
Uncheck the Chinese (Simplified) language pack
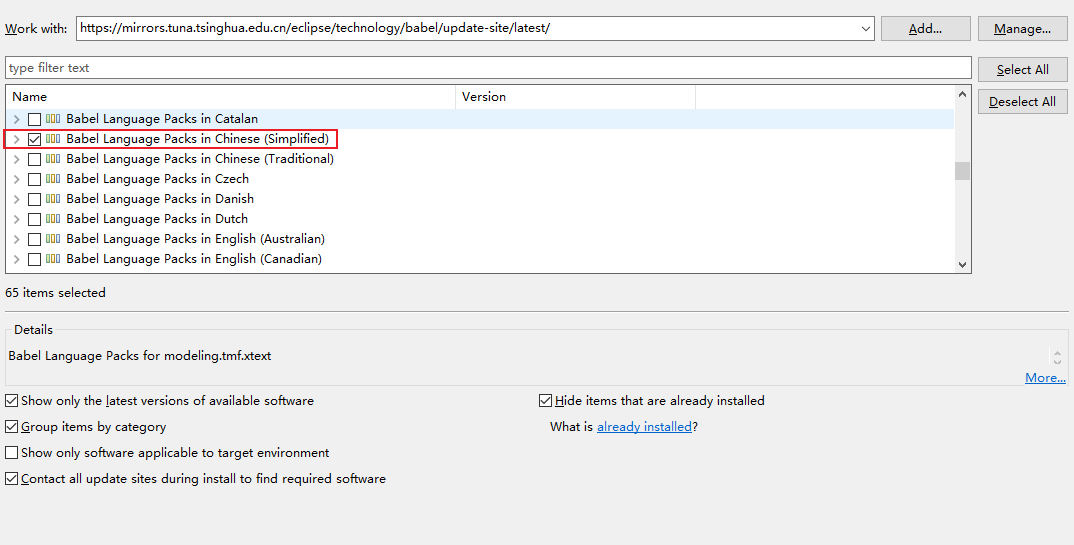(34, 139)
